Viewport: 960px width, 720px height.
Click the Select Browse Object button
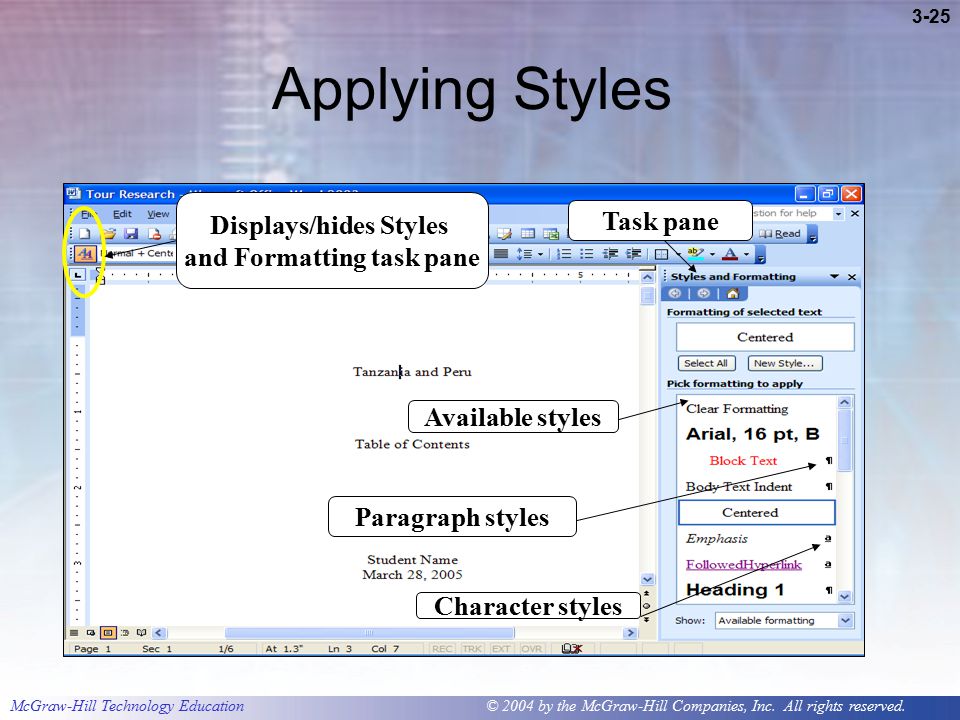[x=647, y=606]
